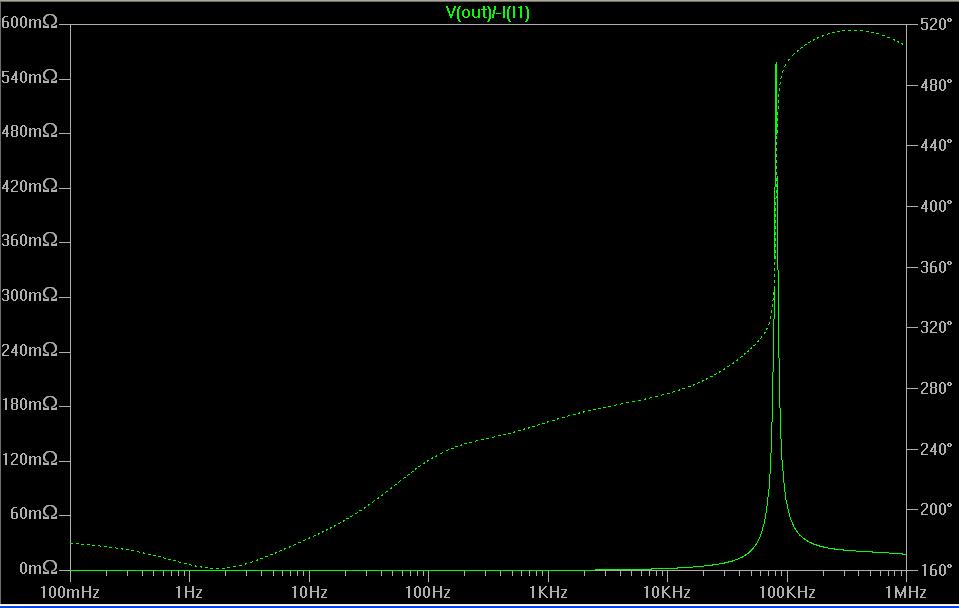Click the 280° phase axis label
Image resolution: width=959 pixels, height=608 pixels.
click(936, 388)
